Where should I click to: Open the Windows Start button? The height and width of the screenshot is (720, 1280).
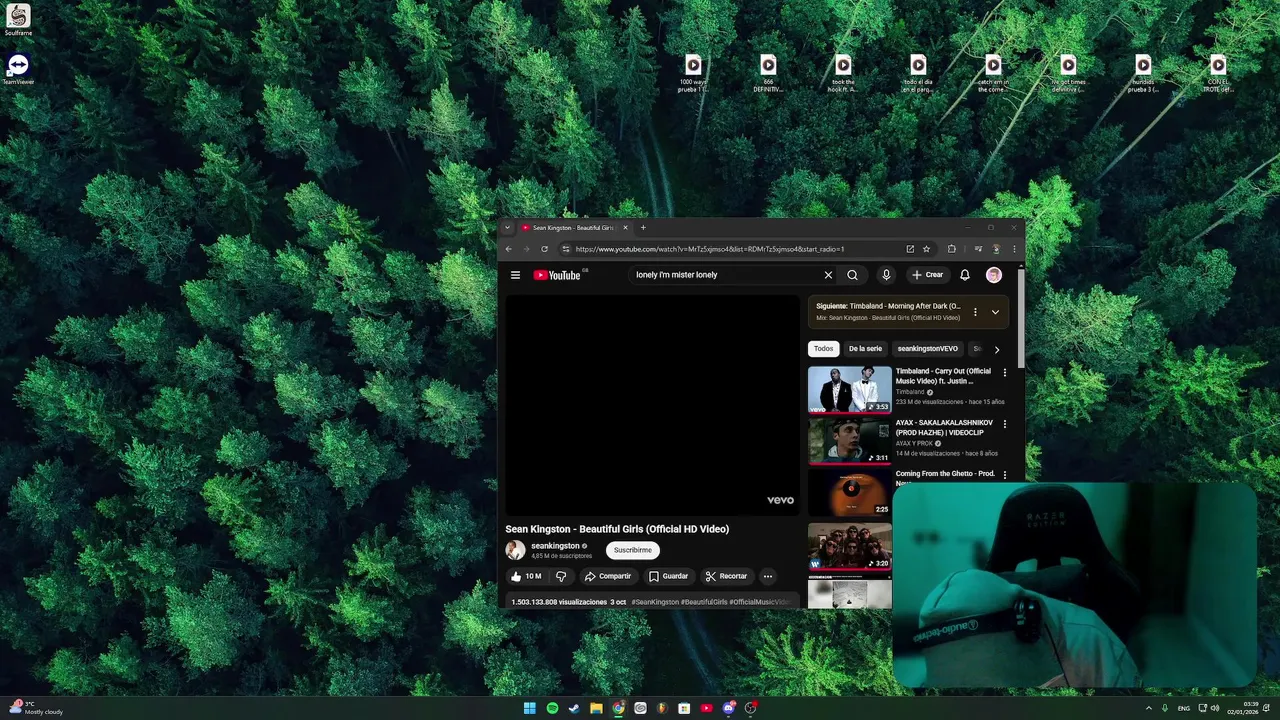(x=530, y=708)
